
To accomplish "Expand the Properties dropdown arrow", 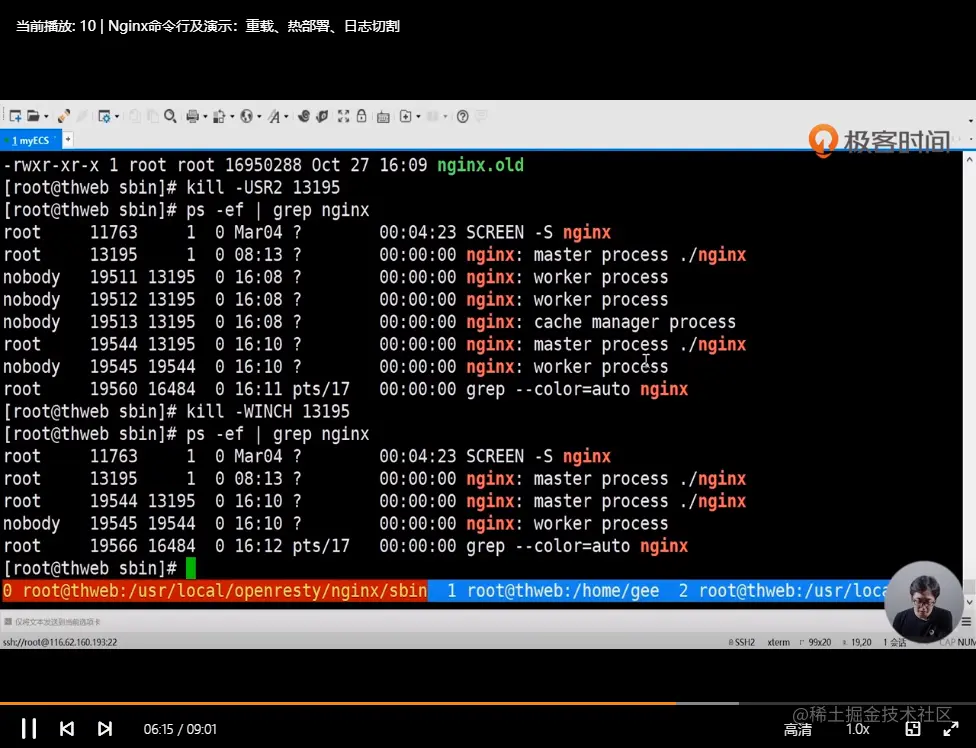I will 117,116.
